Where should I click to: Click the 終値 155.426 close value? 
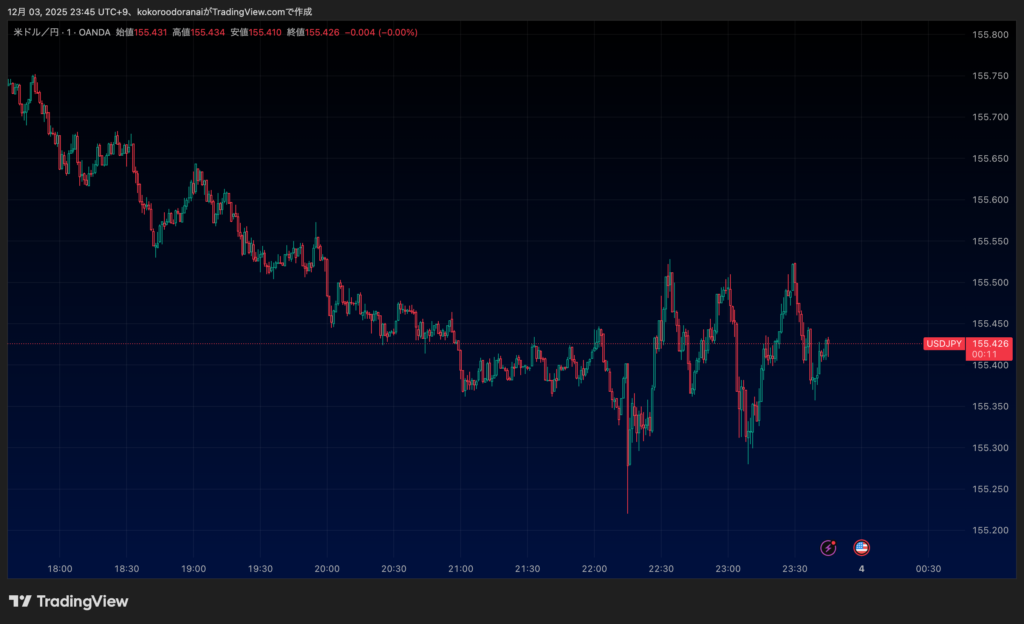(310, 32)
